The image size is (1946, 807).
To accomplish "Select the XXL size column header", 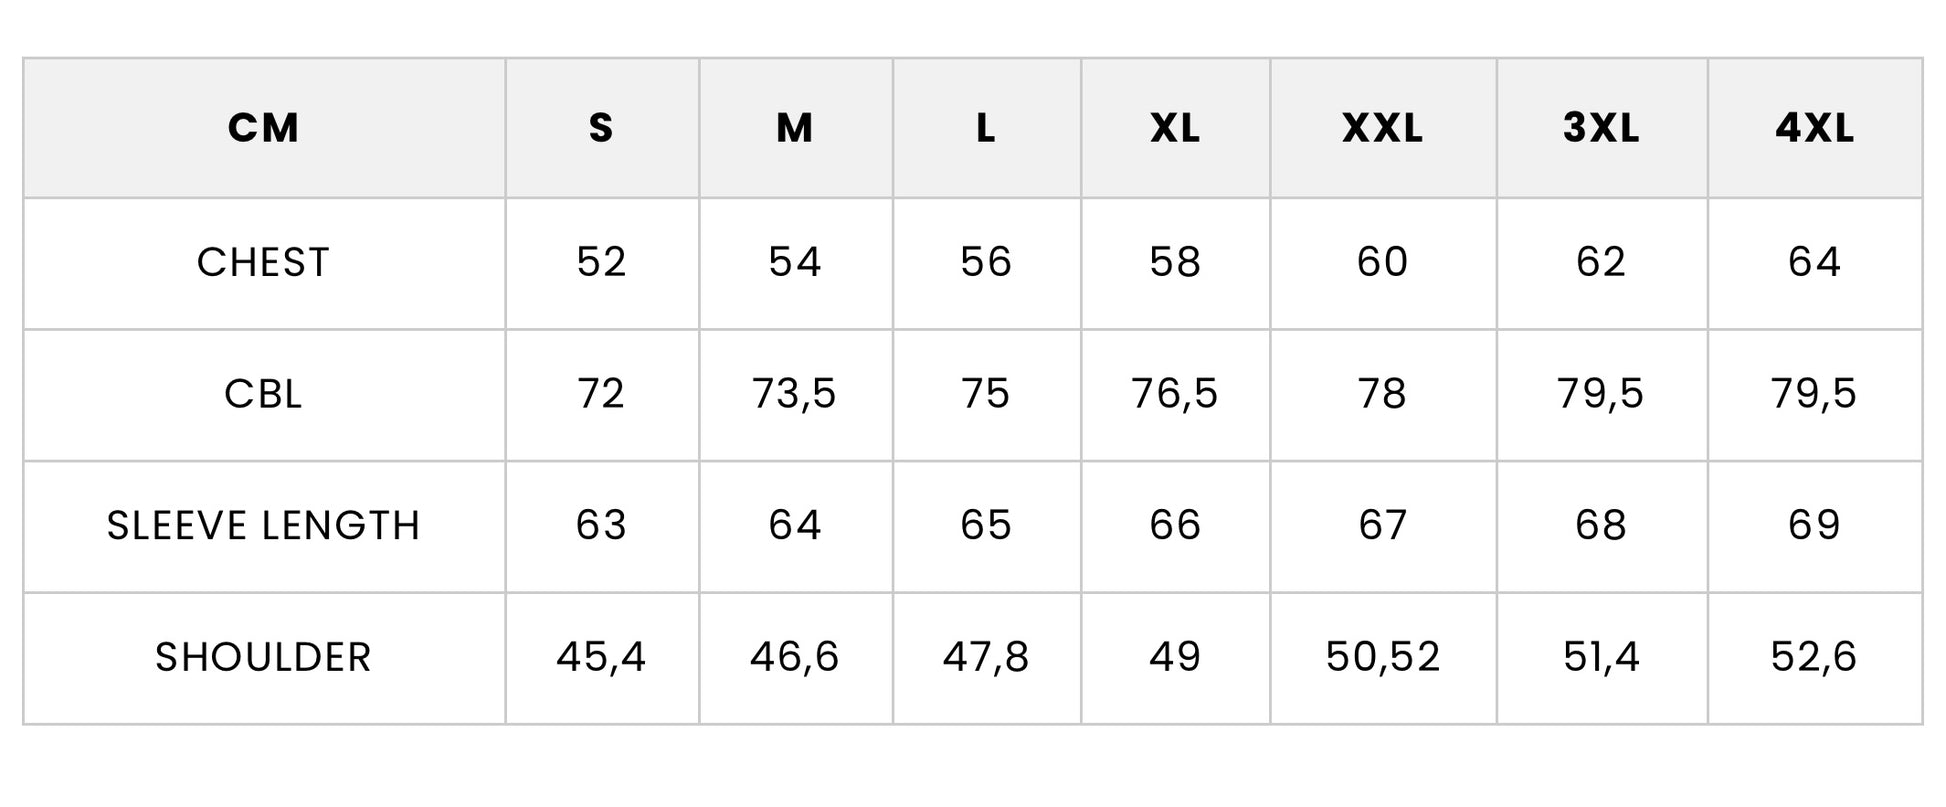I will pyautogui.click(x=1383, y=128).
